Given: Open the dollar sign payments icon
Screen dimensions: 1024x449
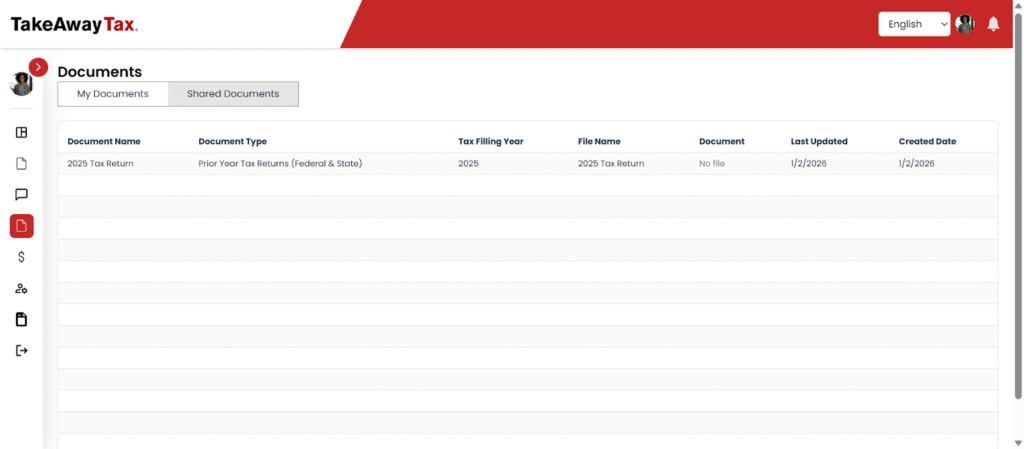Looking at the screenshot, I should pyautogui.click(x=22, y=257).
